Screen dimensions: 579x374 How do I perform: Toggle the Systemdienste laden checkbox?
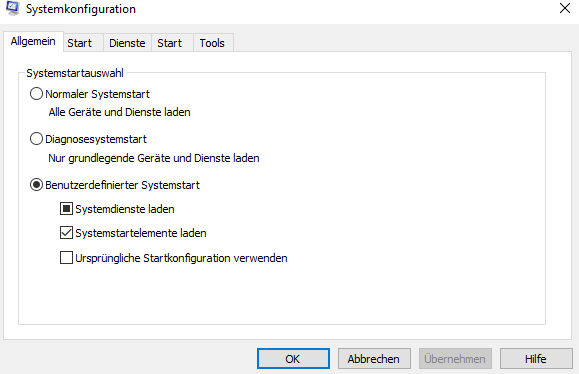coord(66,209)
